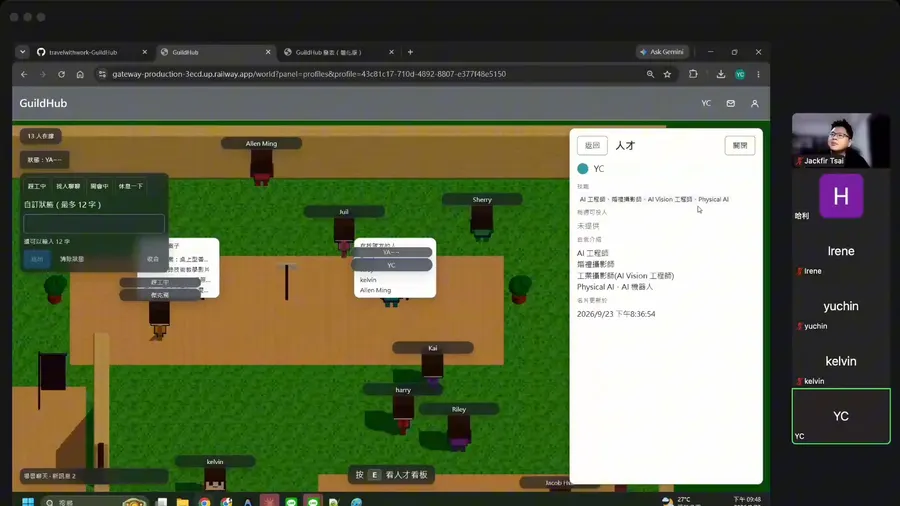Open the Chrome profile YC avatar
Viewport: 900px width, 506px height.
740,74
